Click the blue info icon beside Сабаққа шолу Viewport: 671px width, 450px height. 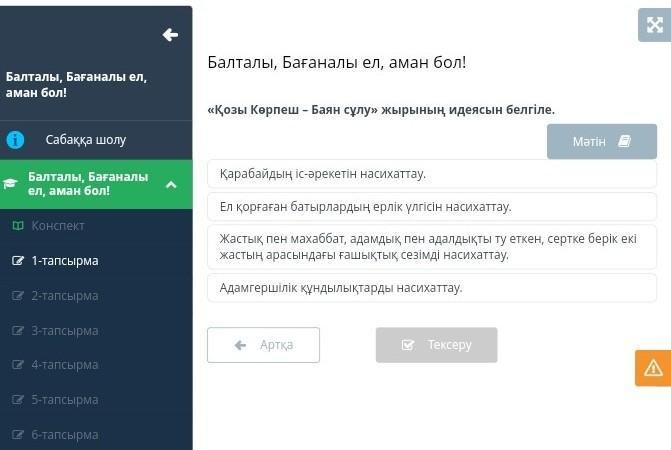tap(15, 140)
